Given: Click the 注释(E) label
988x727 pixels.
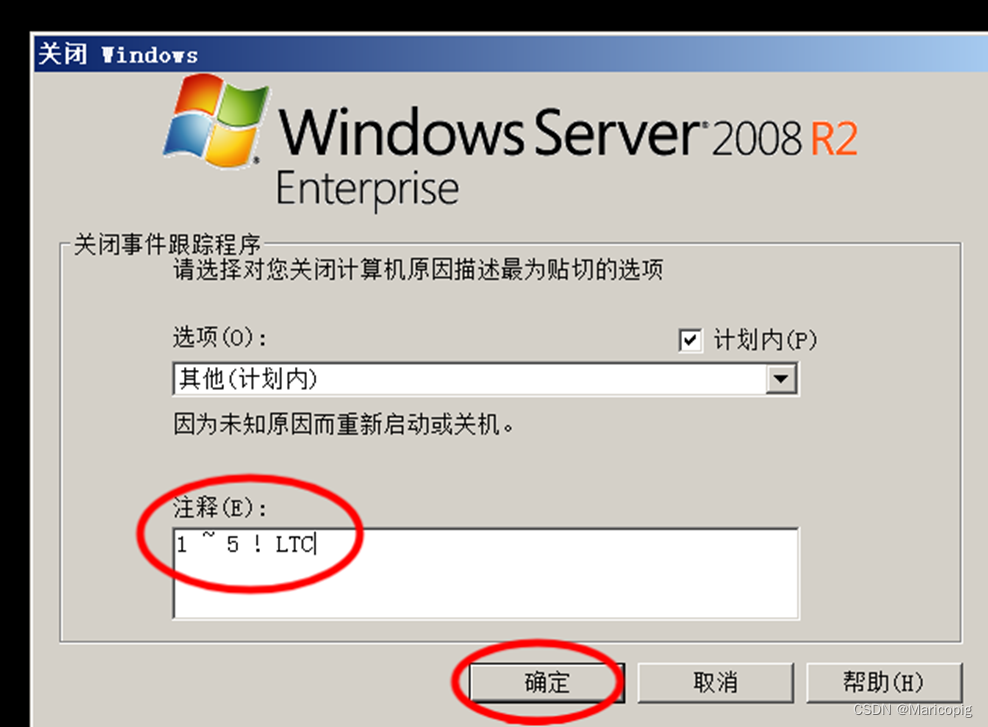Looking at the screenshot, I should tap(220, 507).
